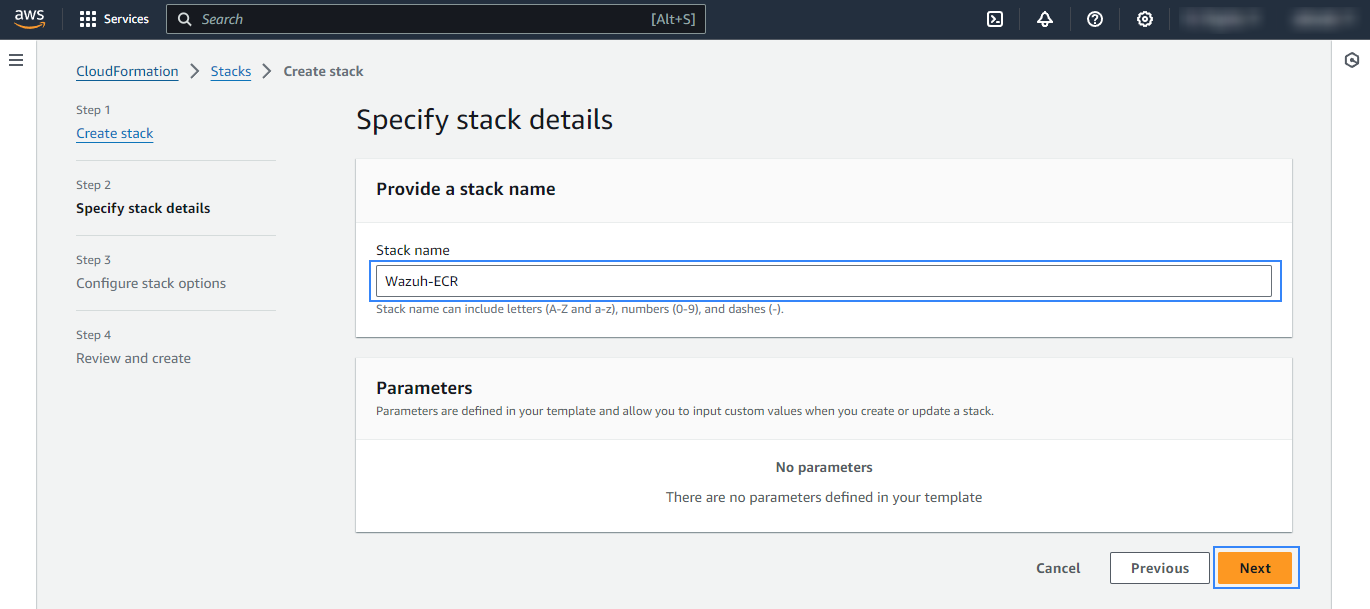Expand the hamburger navigation menu
This screenshot has height=609, width=1370.
[16, 61]
